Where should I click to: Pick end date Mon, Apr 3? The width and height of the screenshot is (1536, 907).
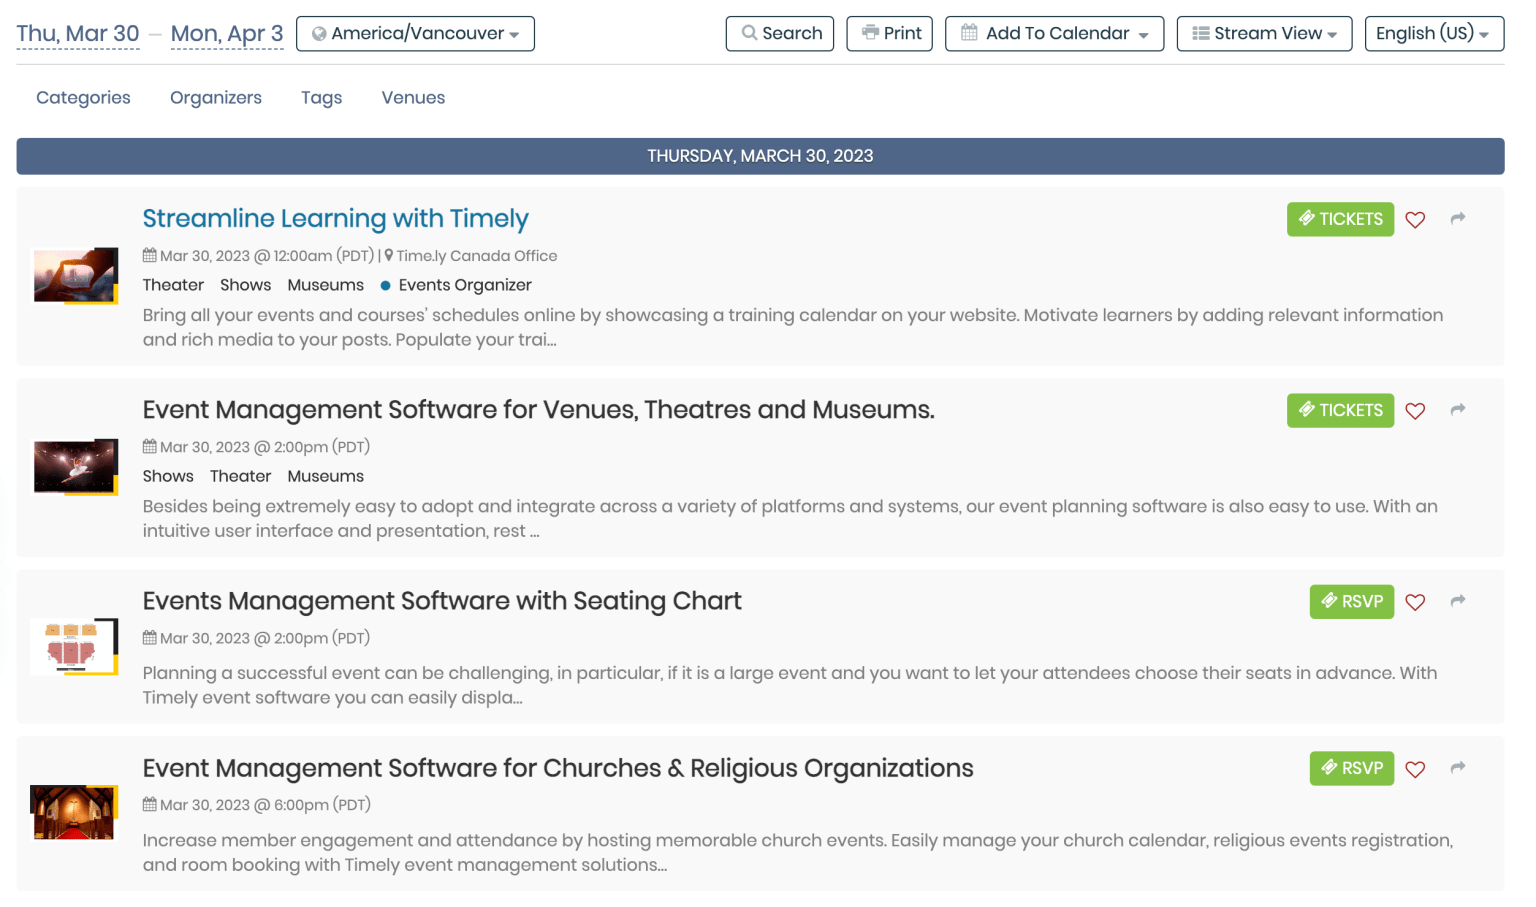tap(227, 34)
